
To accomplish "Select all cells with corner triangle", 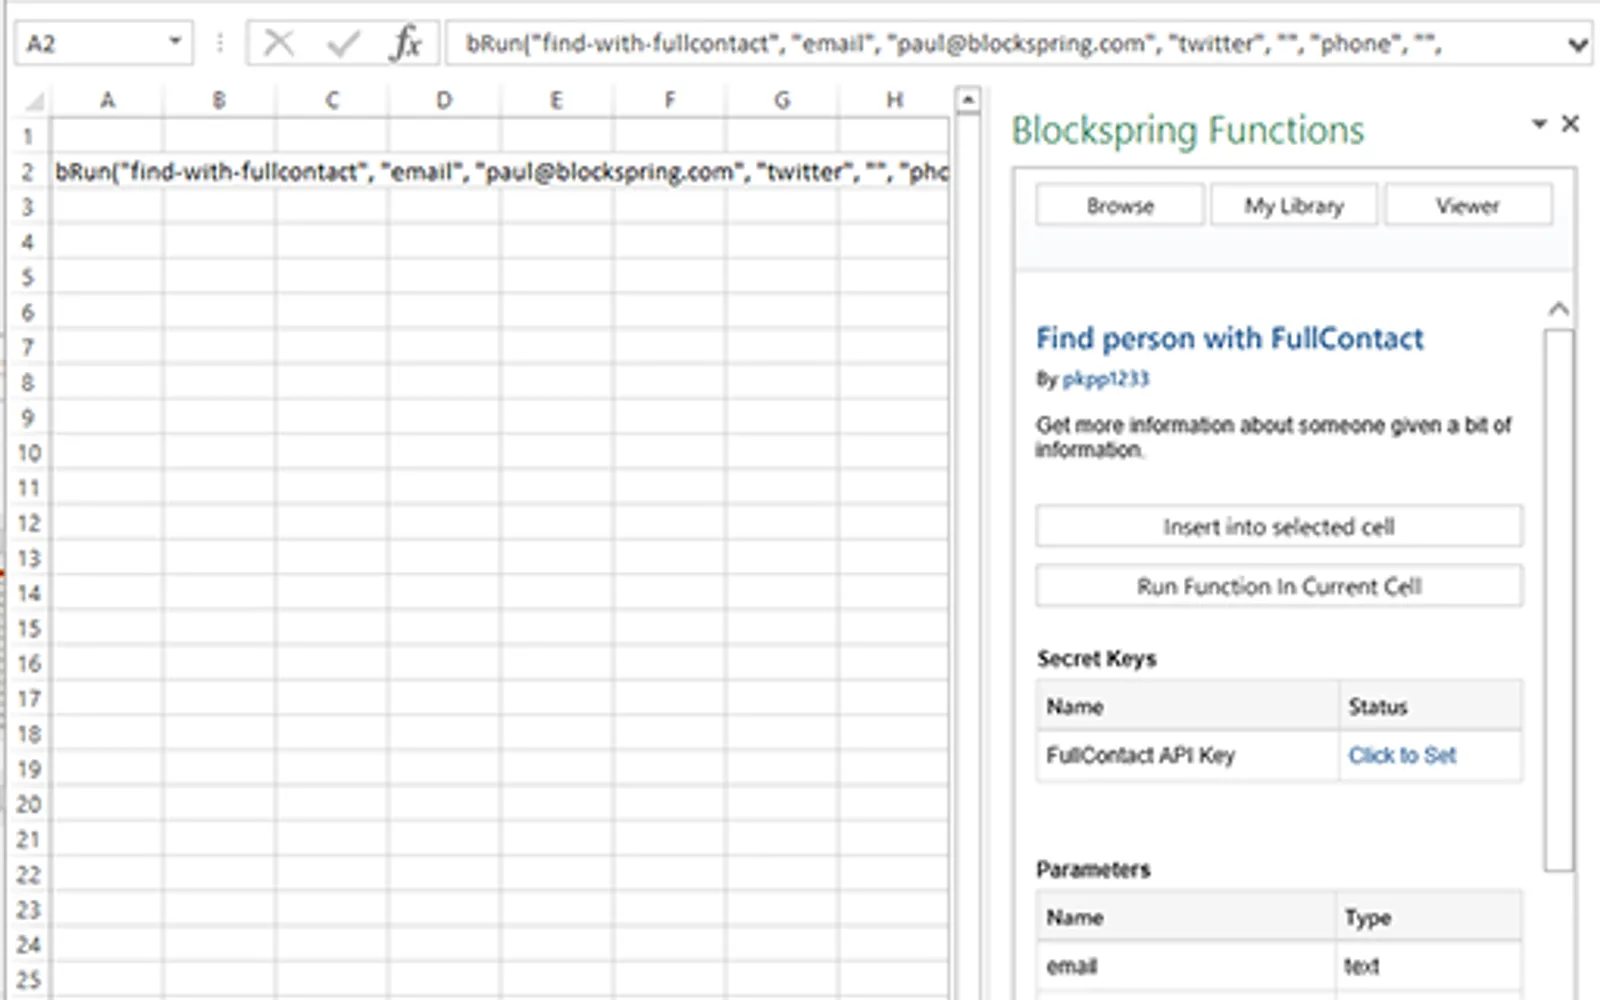I will (33, 100).
